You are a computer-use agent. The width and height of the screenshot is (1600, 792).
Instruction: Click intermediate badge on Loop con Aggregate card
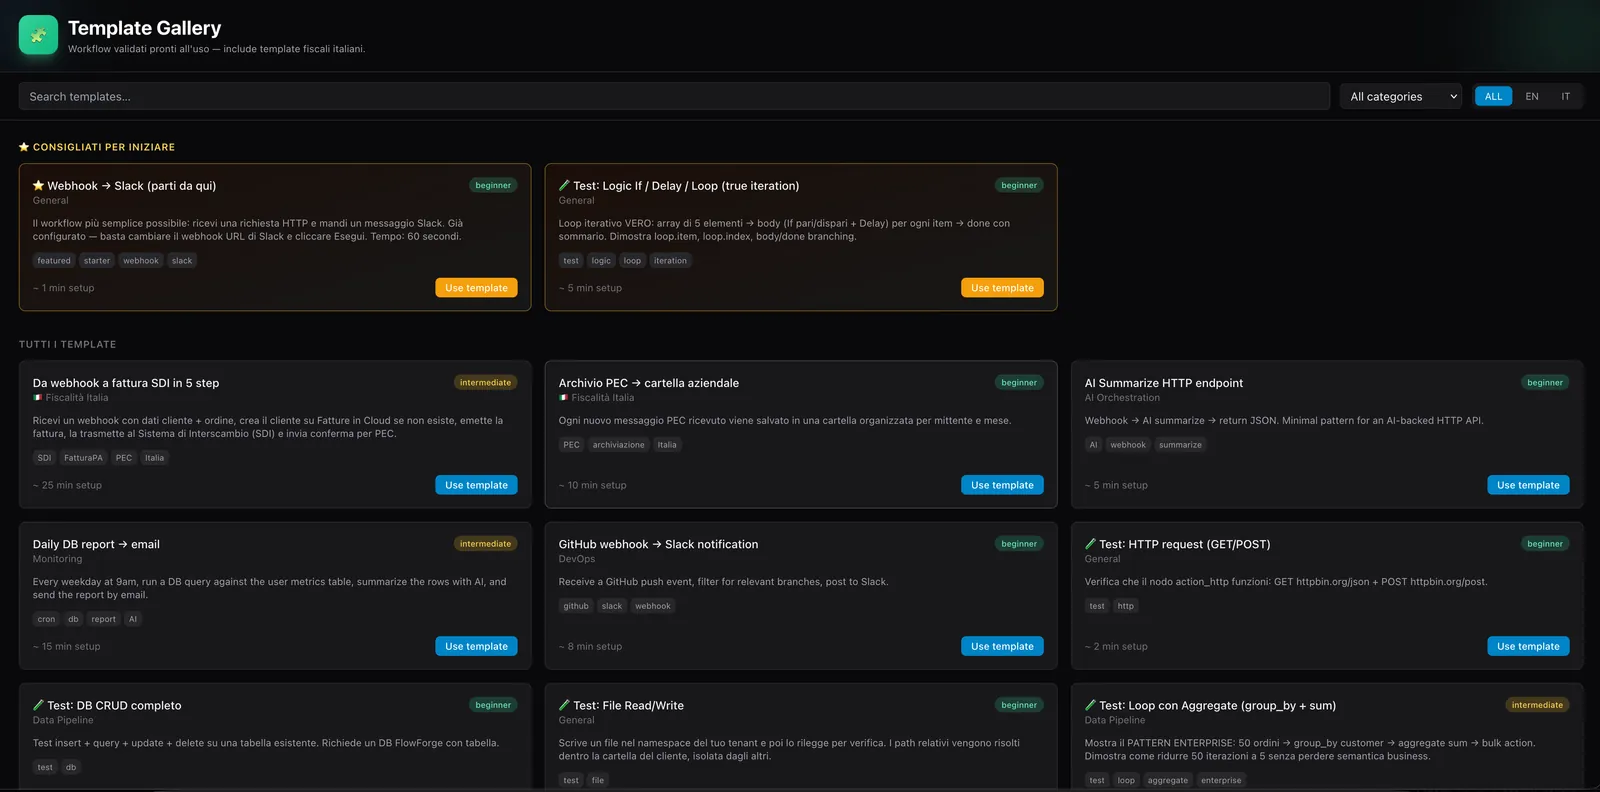click(1537, 705)
